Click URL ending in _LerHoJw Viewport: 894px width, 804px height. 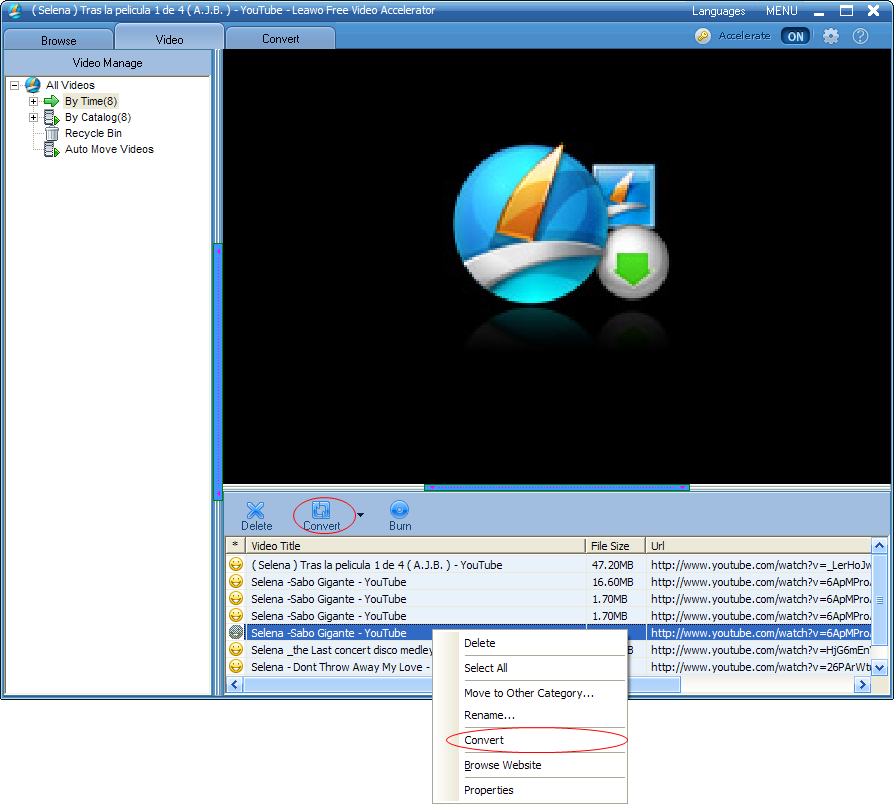click(x=761, y=565)
